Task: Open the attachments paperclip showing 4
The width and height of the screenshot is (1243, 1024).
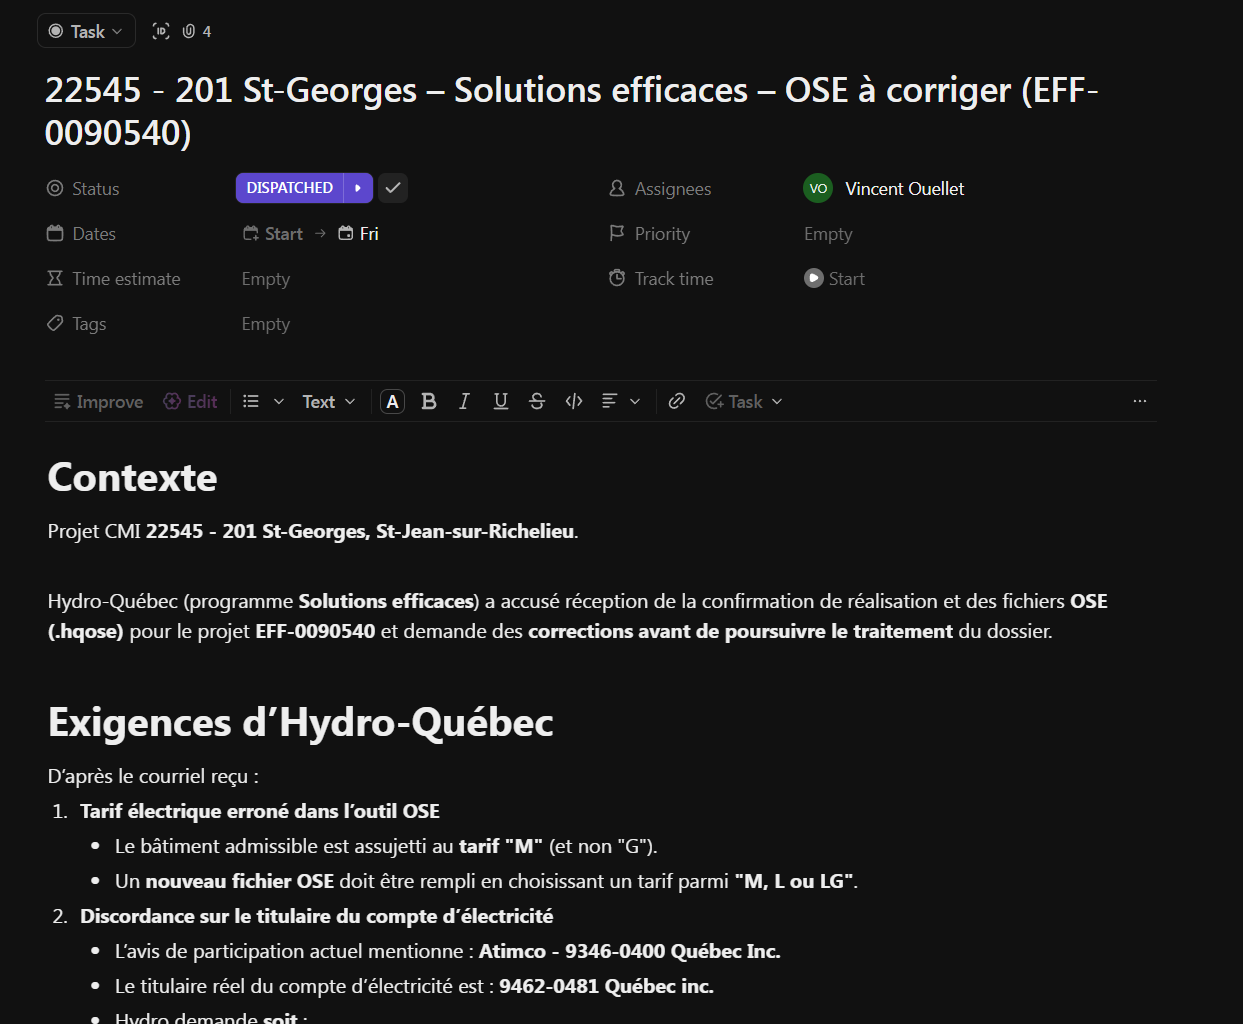Action: click(196, 31)
